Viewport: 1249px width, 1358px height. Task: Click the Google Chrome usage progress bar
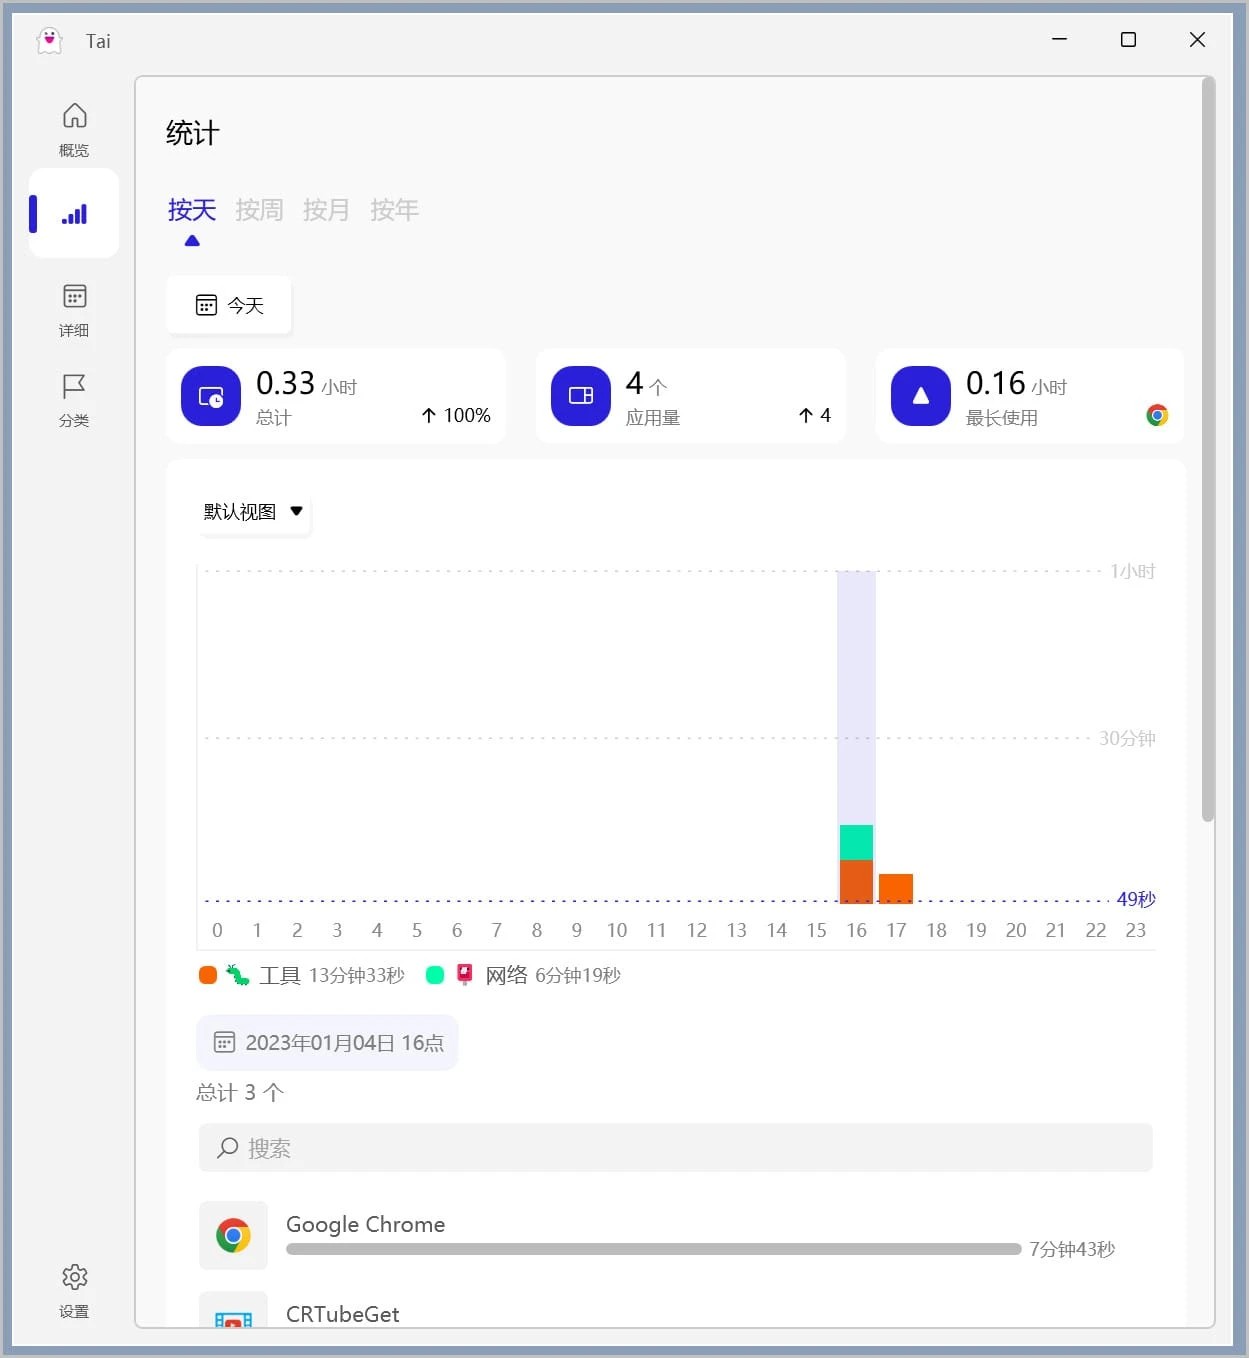click(654, 1249)
